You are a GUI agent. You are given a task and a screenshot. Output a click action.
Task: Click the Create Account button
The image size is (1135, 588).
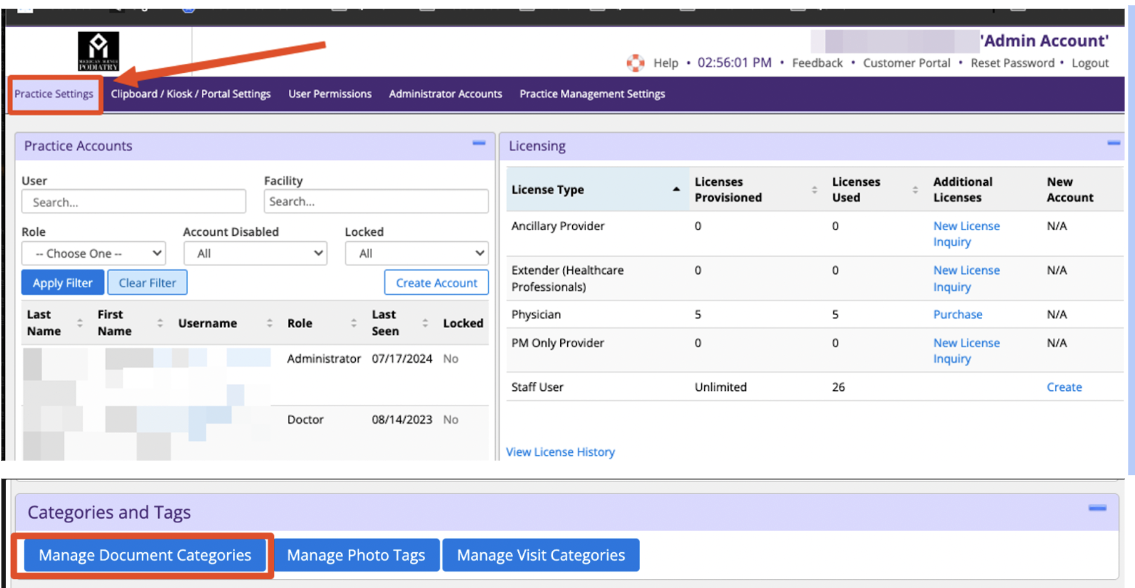(x=436, y=283)
